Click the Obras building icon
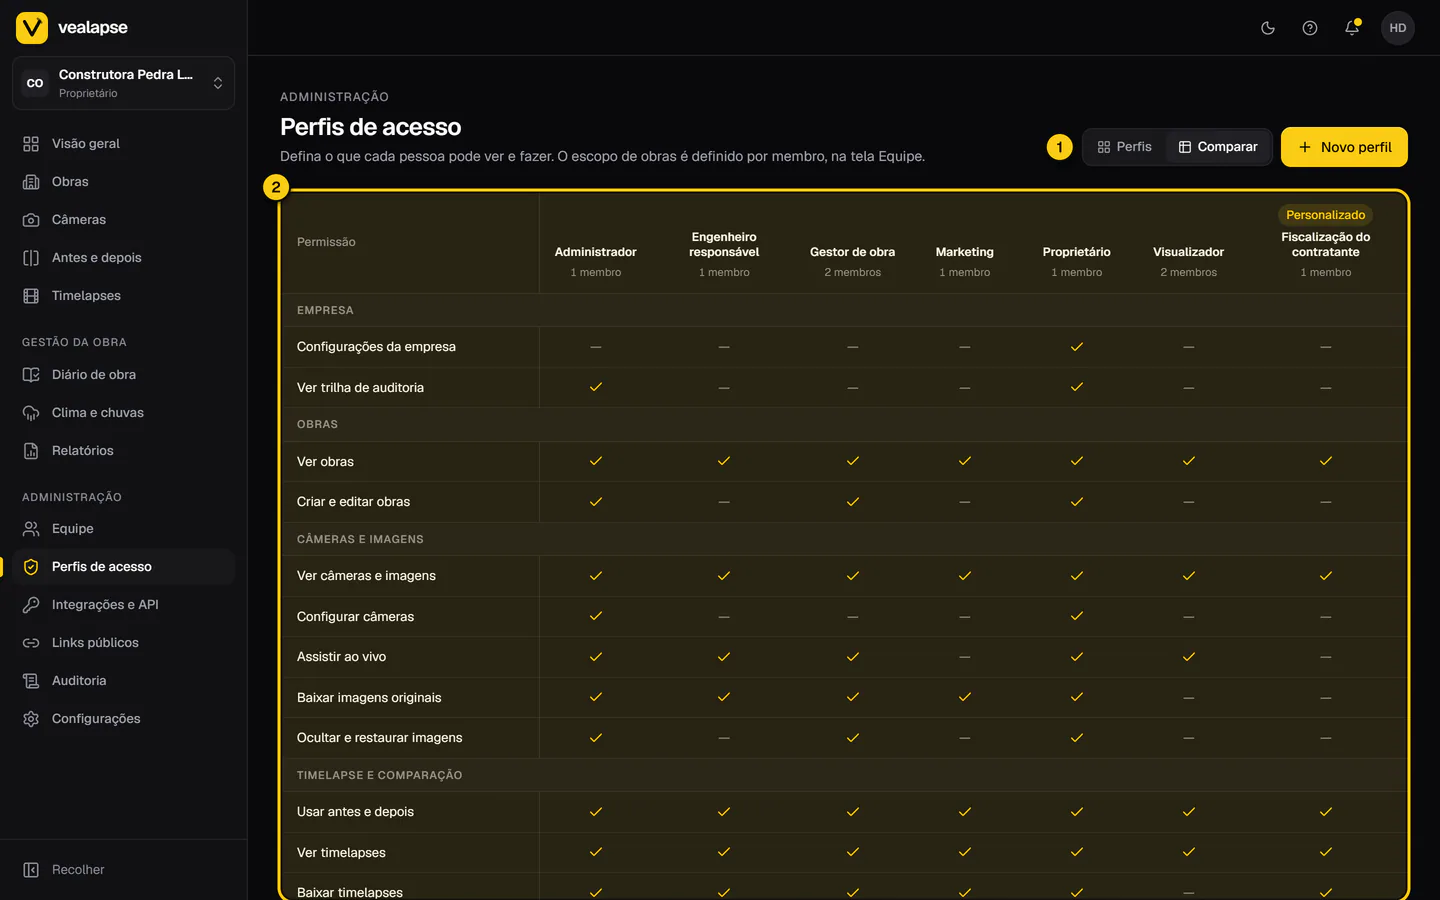Image resolution: width=1440 pixels, height=900 pixels. point(31,182)
